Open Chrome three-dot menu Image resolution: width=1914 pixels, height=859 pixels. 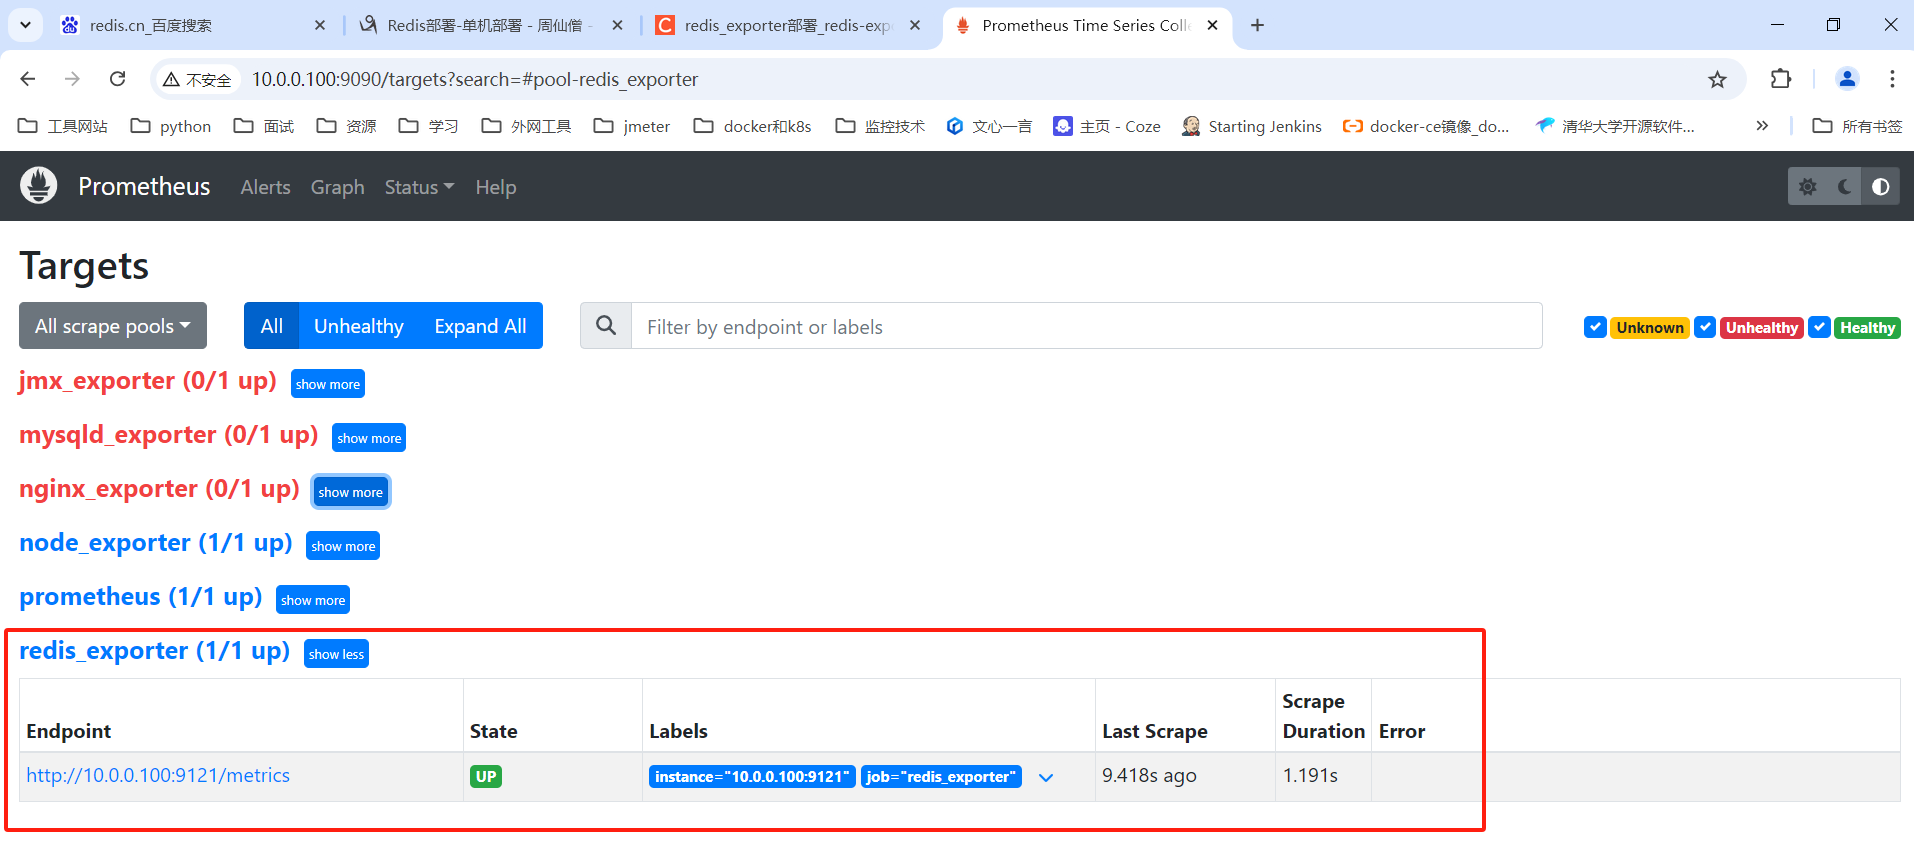1892,79
